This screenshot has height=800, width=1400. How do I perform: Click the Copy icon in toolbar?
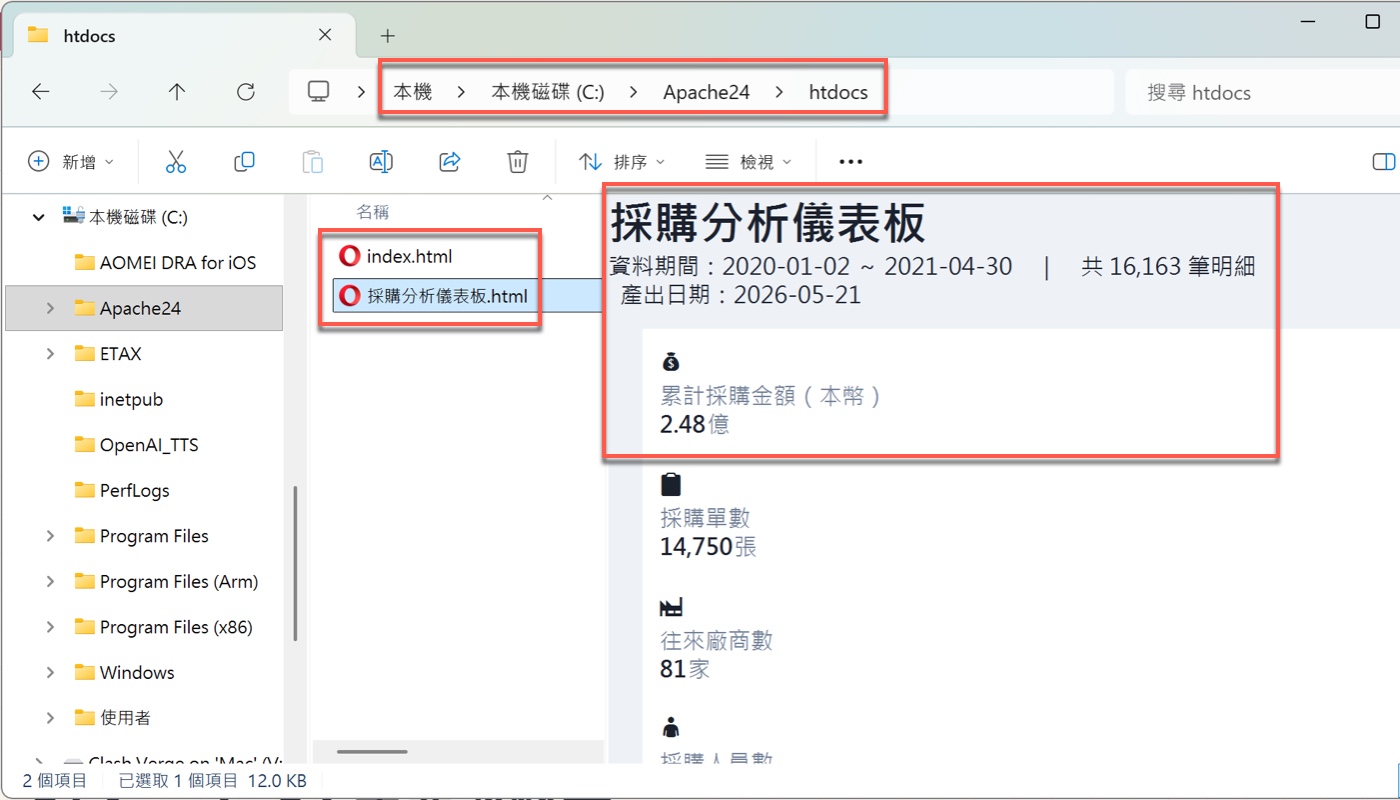(244, 161)
